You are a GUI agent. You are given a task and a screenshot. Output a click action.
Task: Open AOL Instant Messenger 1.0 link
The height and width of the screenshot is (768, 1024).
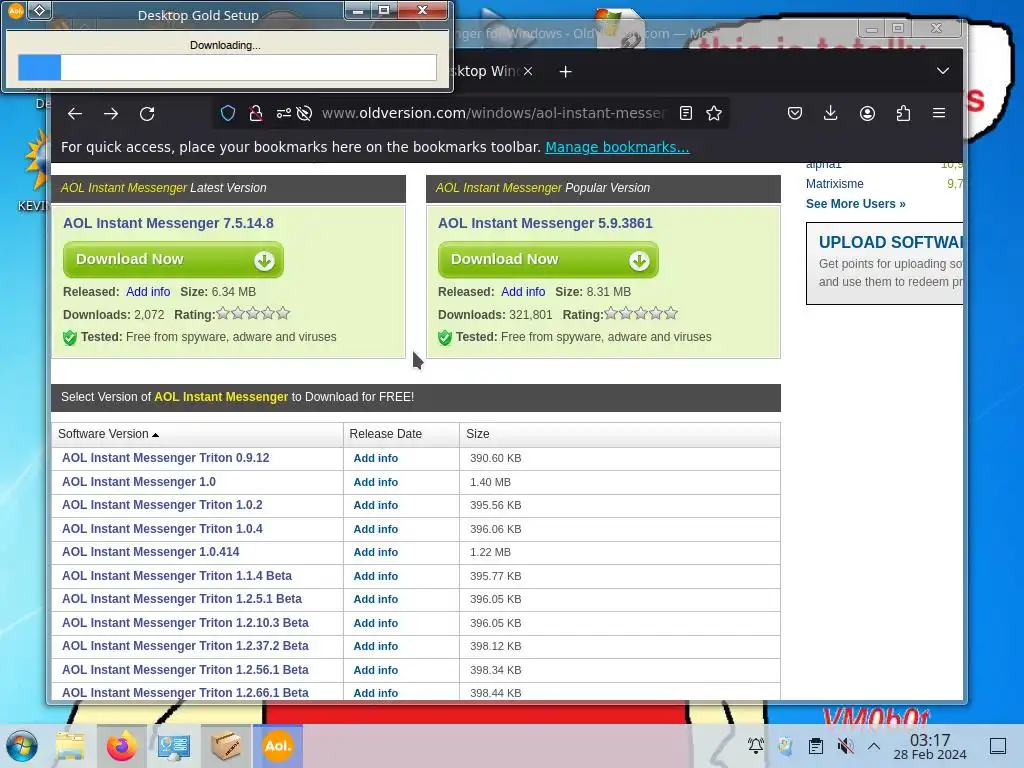[139, 482]
